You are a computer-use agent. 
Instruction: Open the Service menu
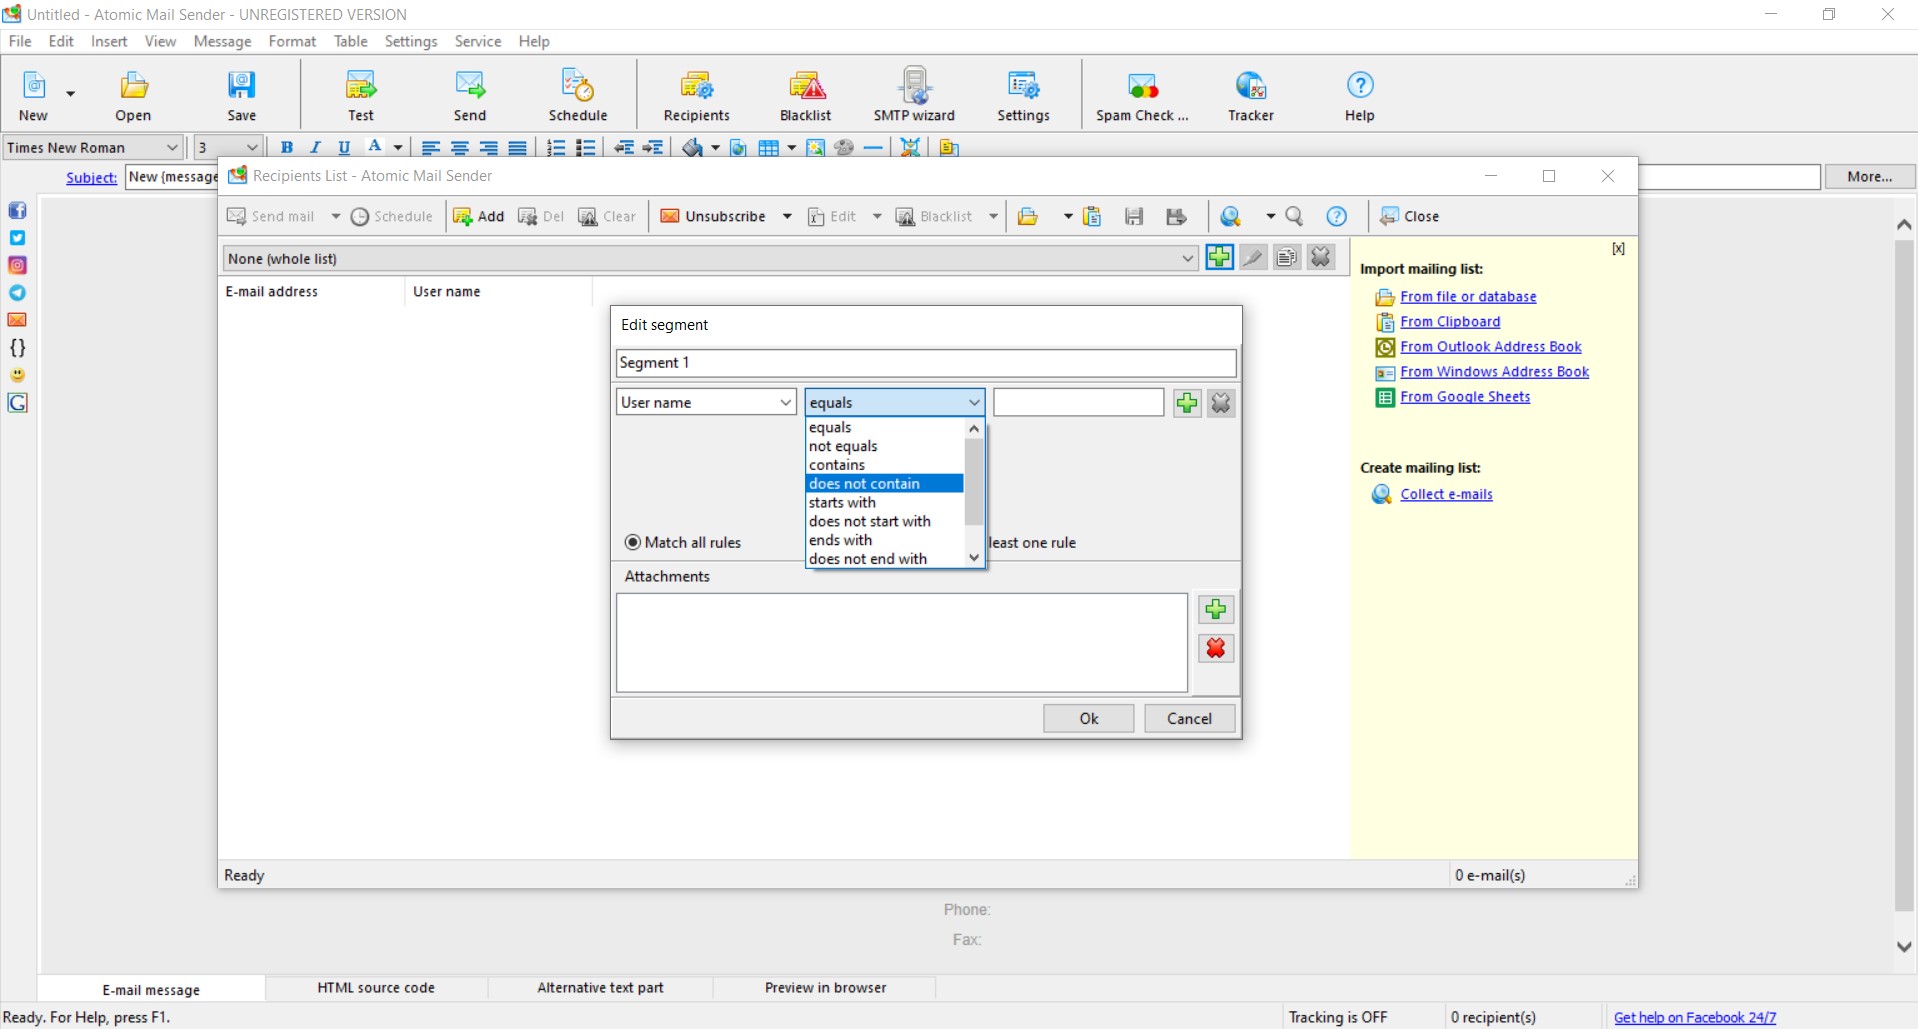(477, 41)
